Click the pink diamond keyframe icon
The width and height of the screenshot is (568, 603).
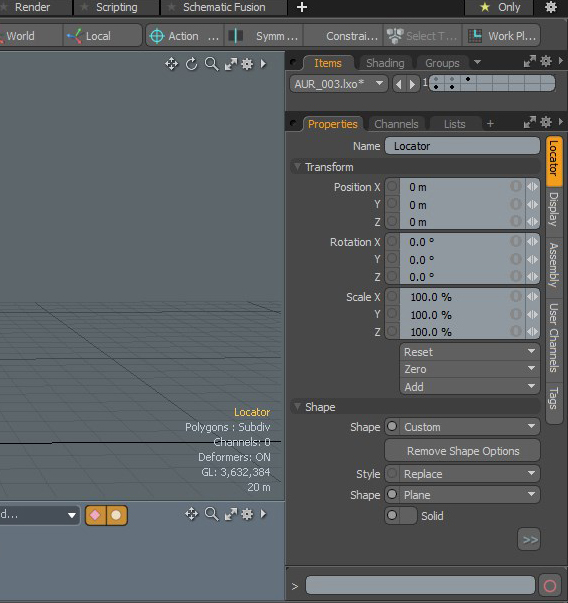(x=95, y=515)
